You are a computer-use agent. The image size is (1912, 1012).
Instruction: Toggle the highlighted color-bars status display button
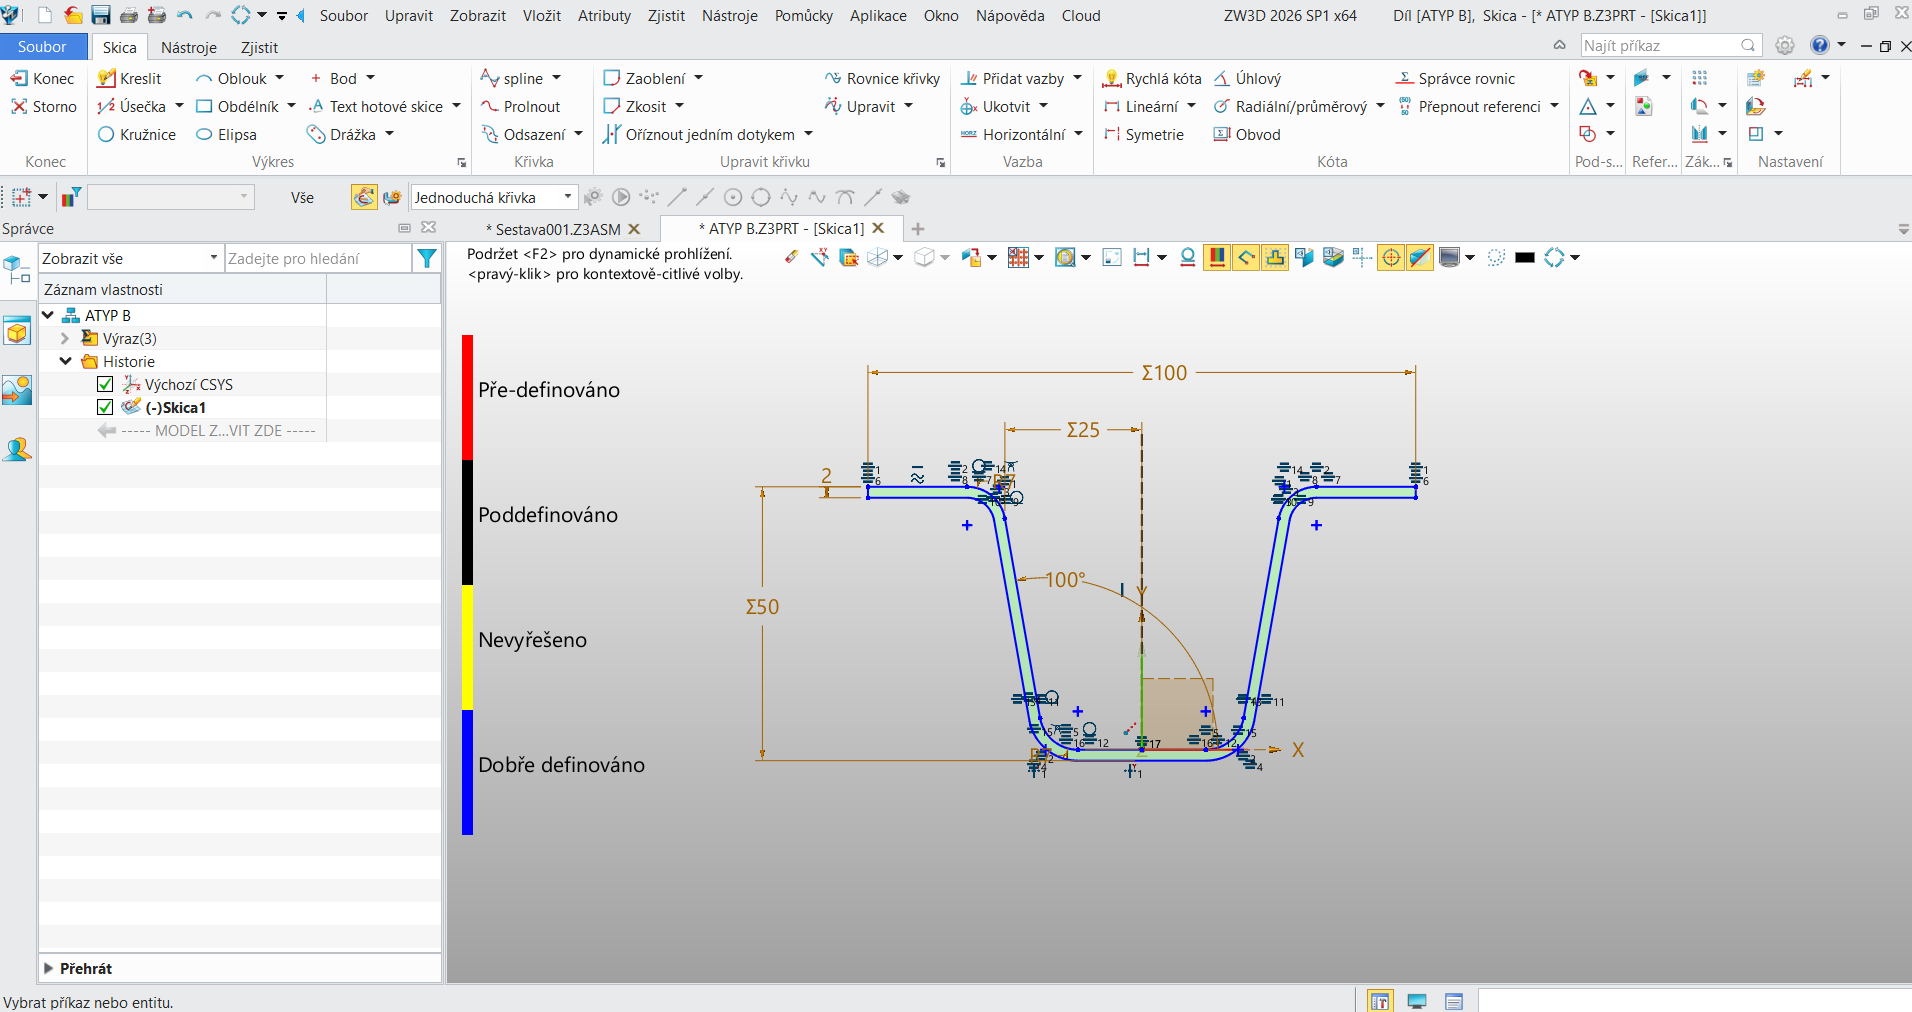click(1217, 257)
